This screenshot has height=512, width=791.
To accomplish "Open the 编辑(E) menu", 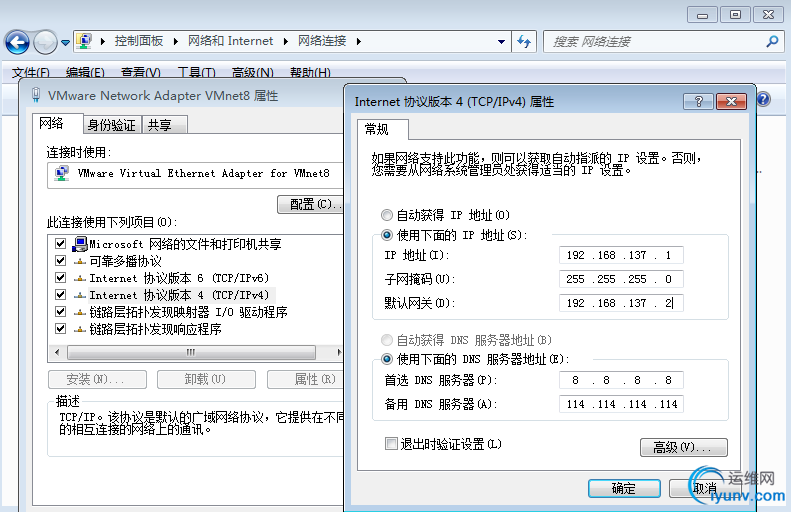I will [x=85, y=73].
